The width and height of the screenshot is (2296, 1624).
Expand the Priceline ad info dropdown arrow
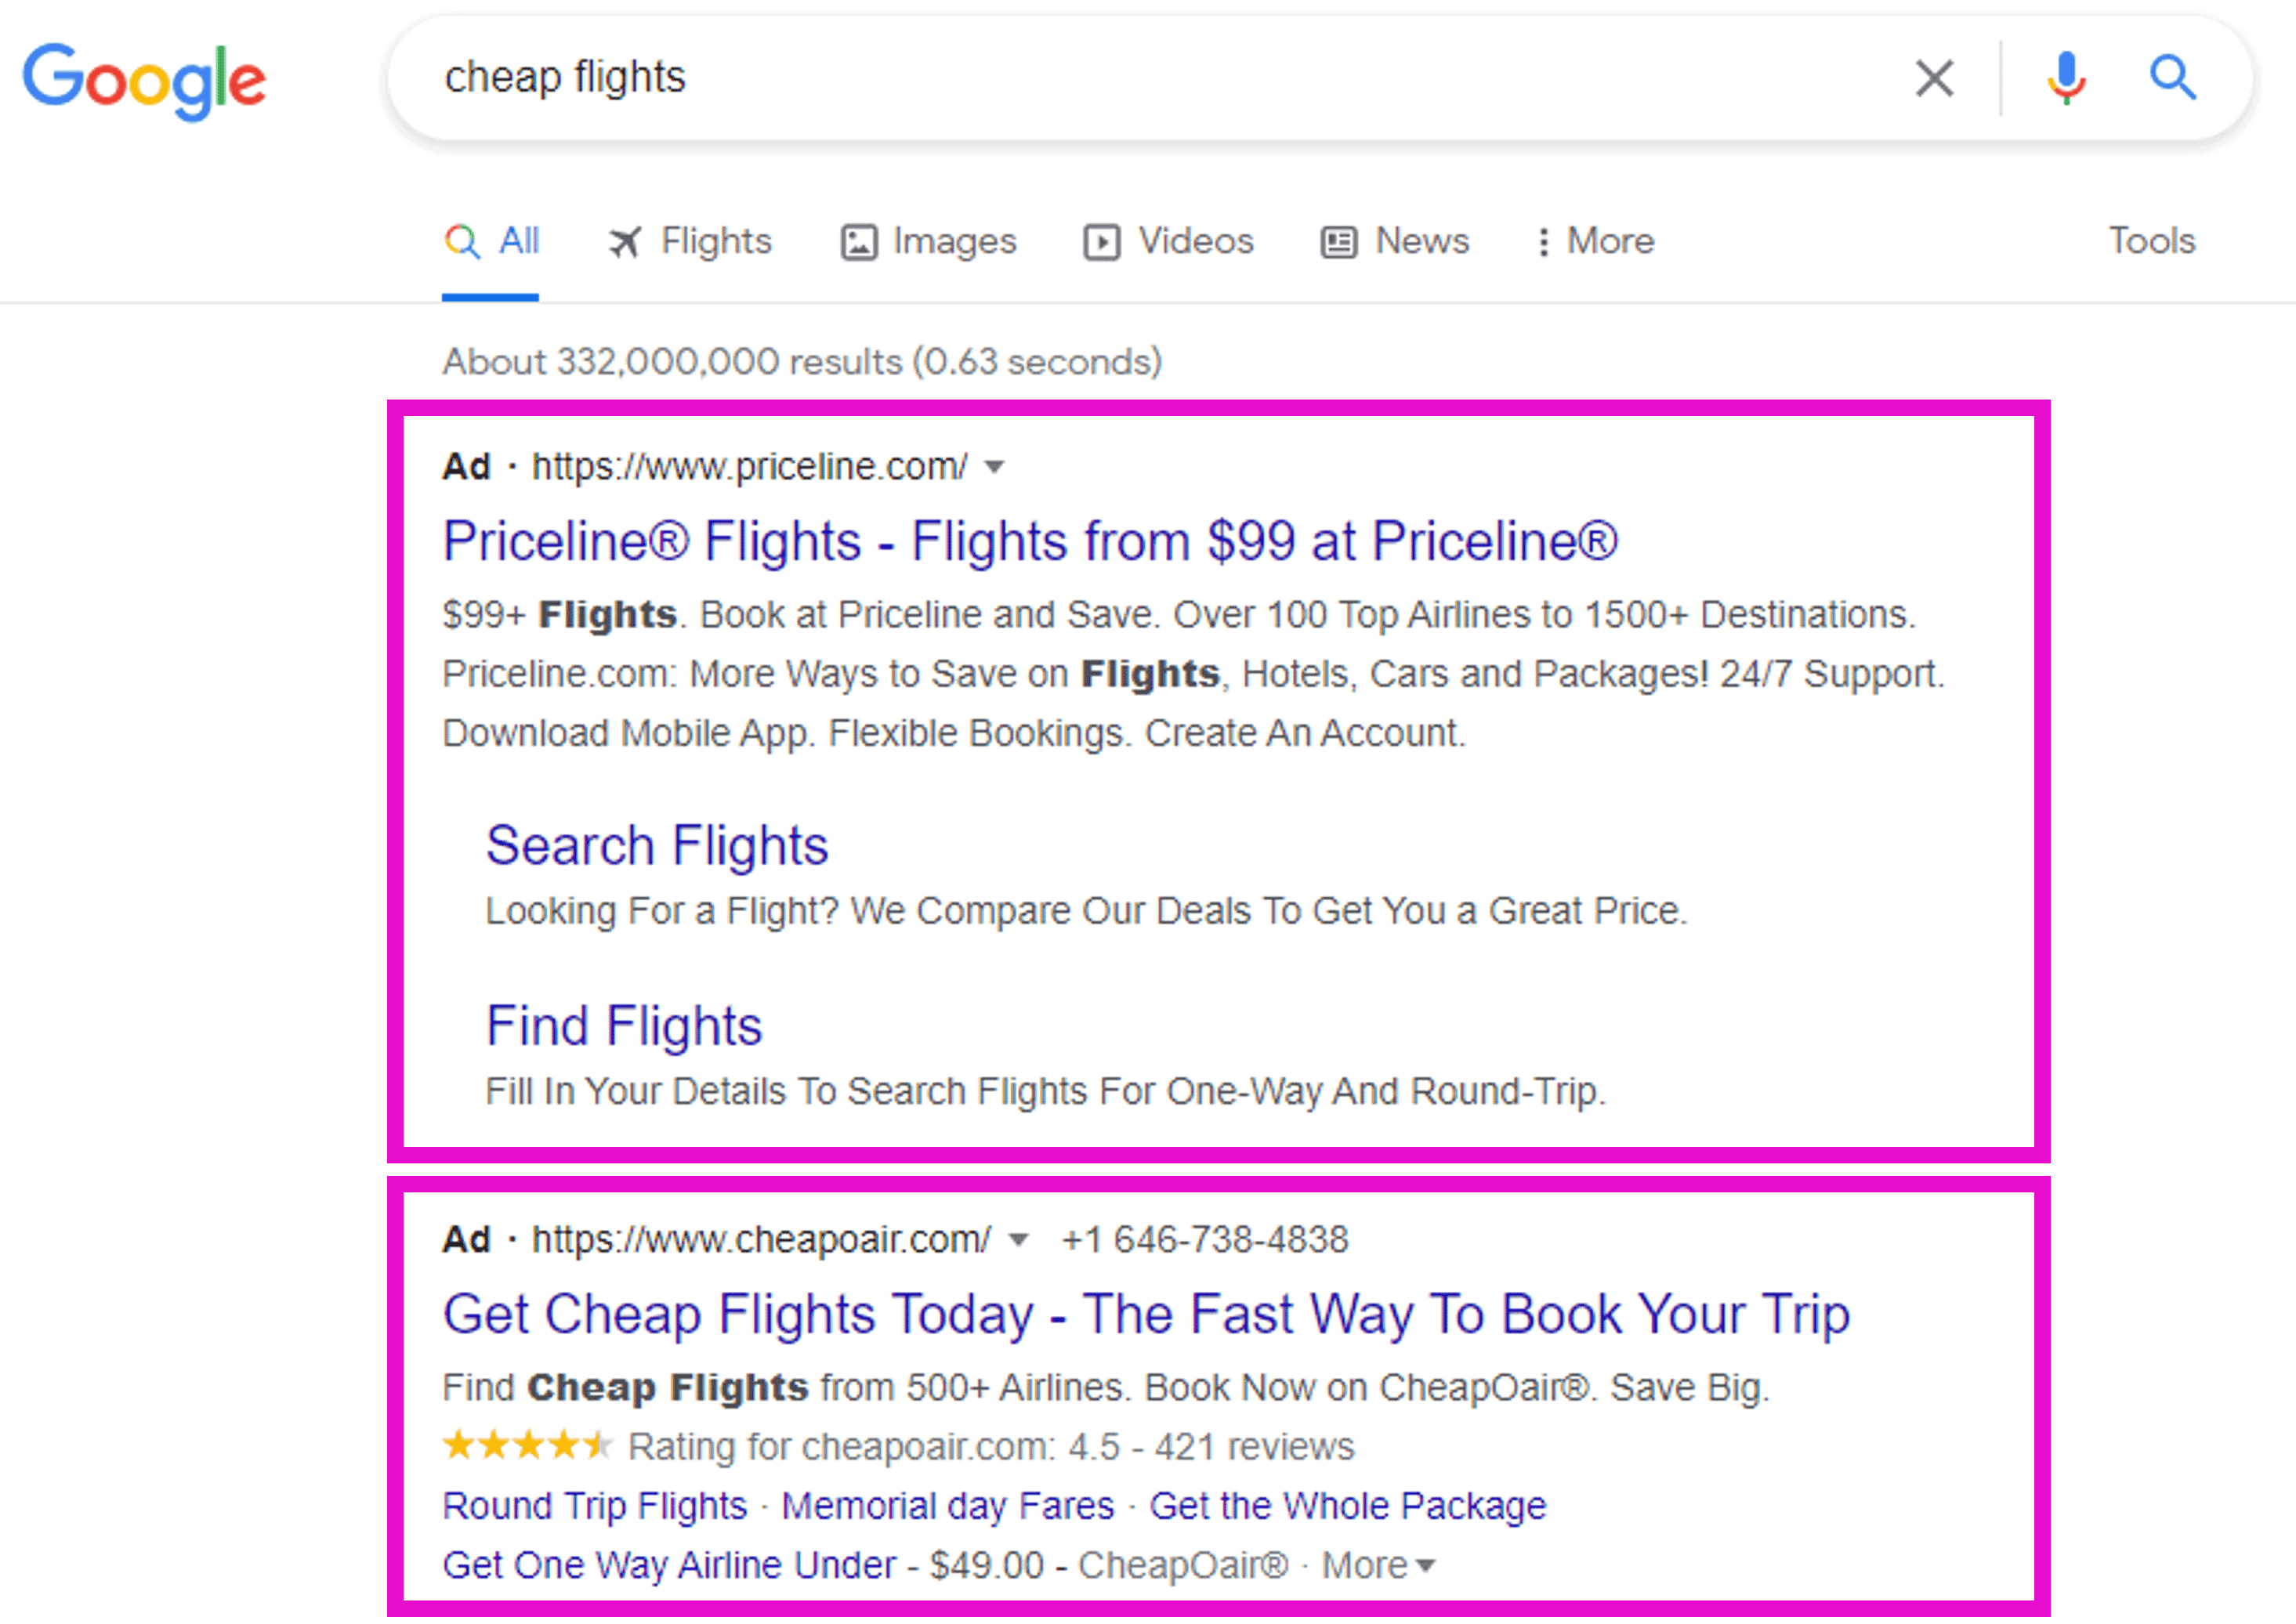[x=995, y=467]
